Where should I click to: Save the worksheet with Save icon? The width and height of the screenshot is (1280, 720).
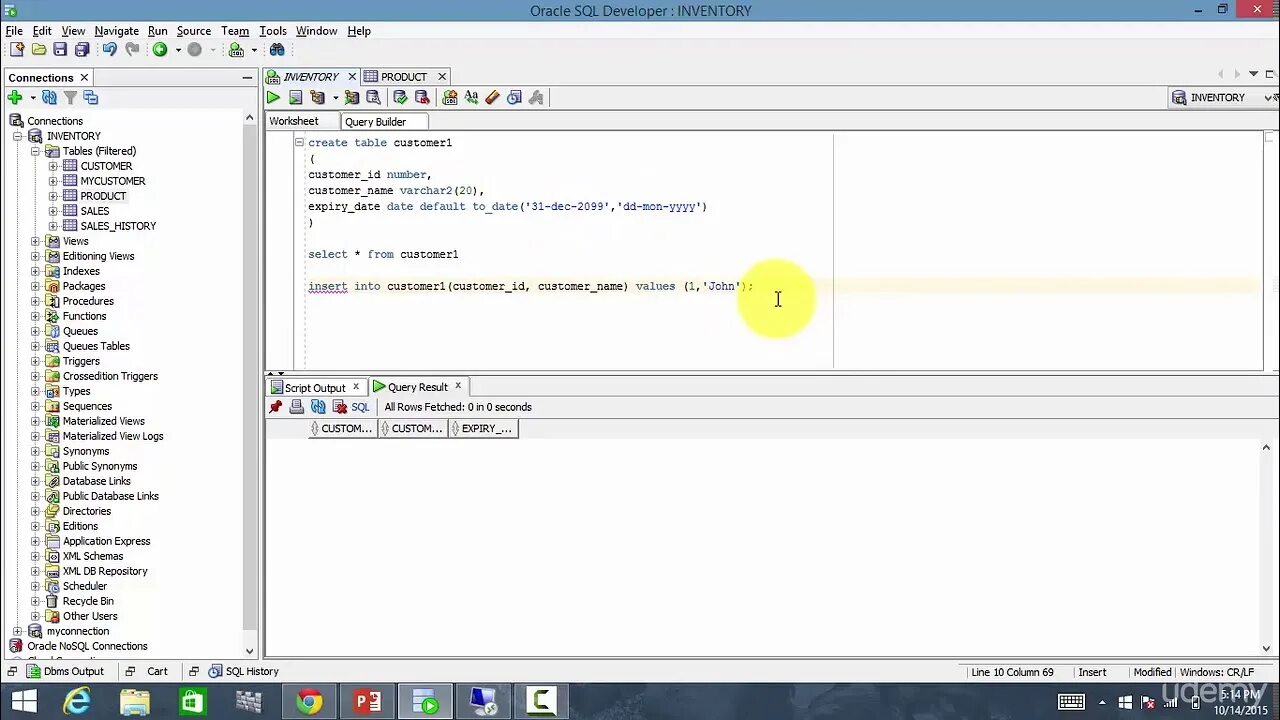tap(60, 50)
